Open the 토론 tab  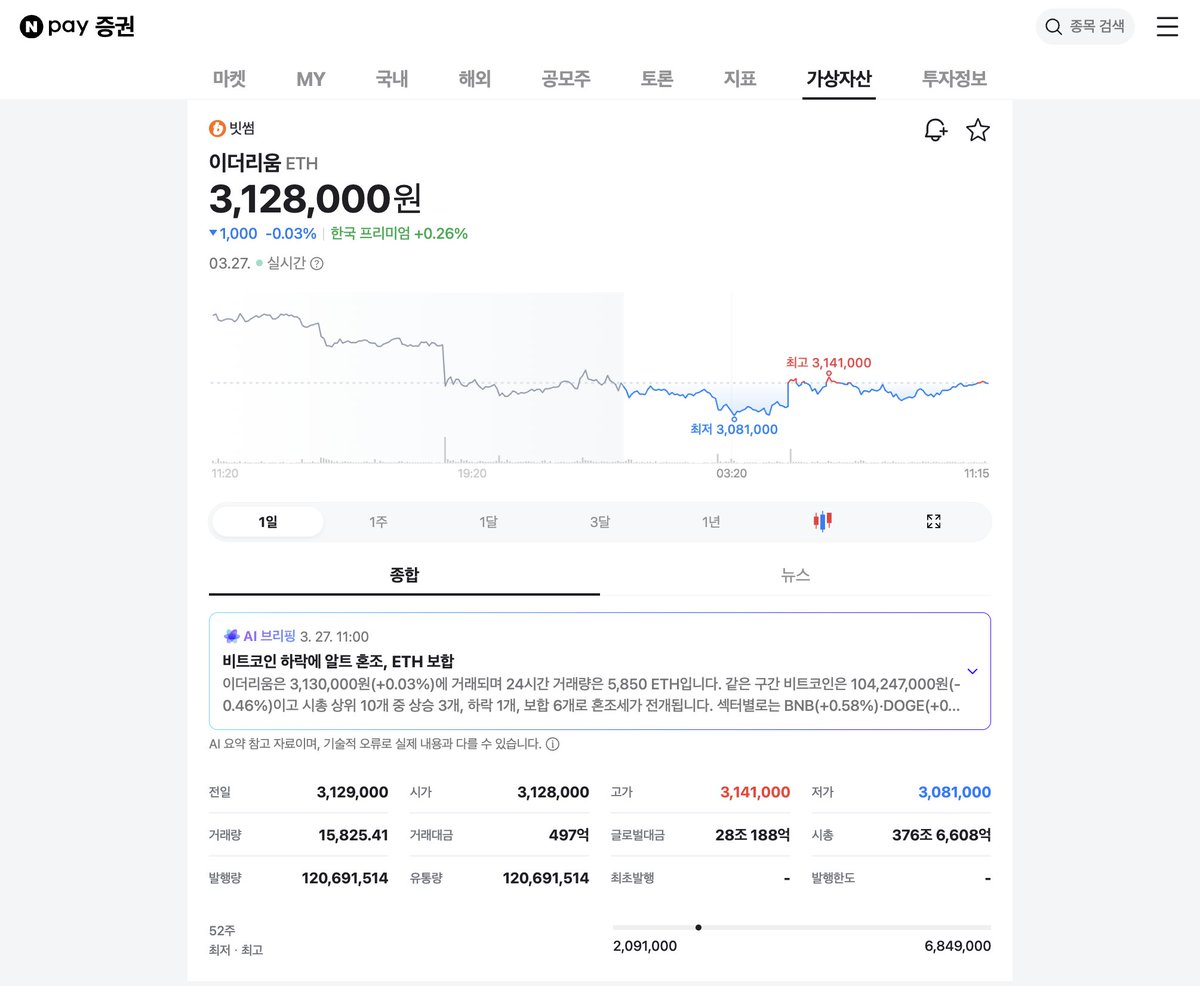coord(657,79)
